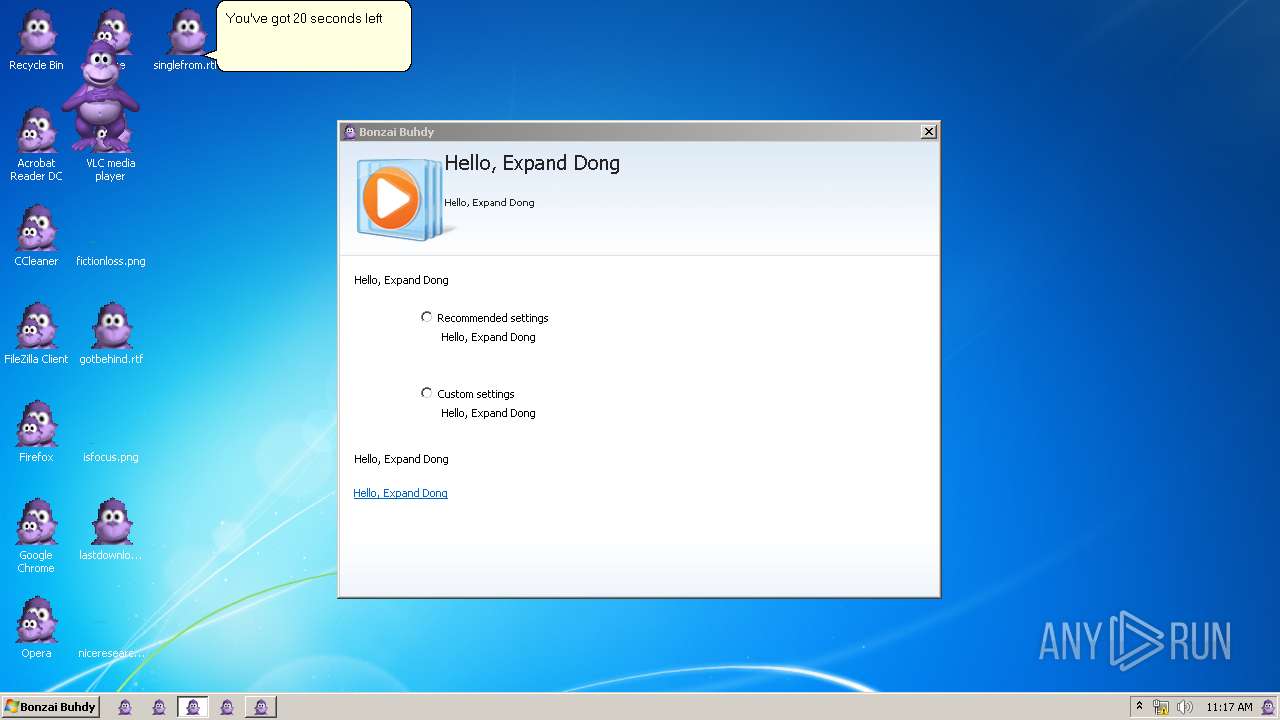Click description text under Recommended settings
The height and width of the screenshot is (720, 1280).
(x=488, y=337)
